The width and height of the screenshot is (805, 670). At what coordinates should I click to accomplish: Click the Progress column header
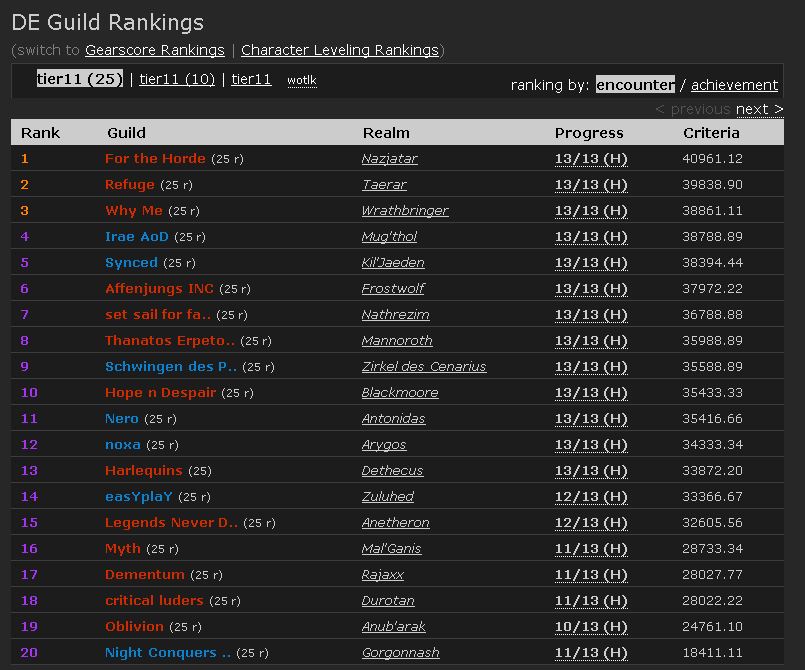click(589, 133)
